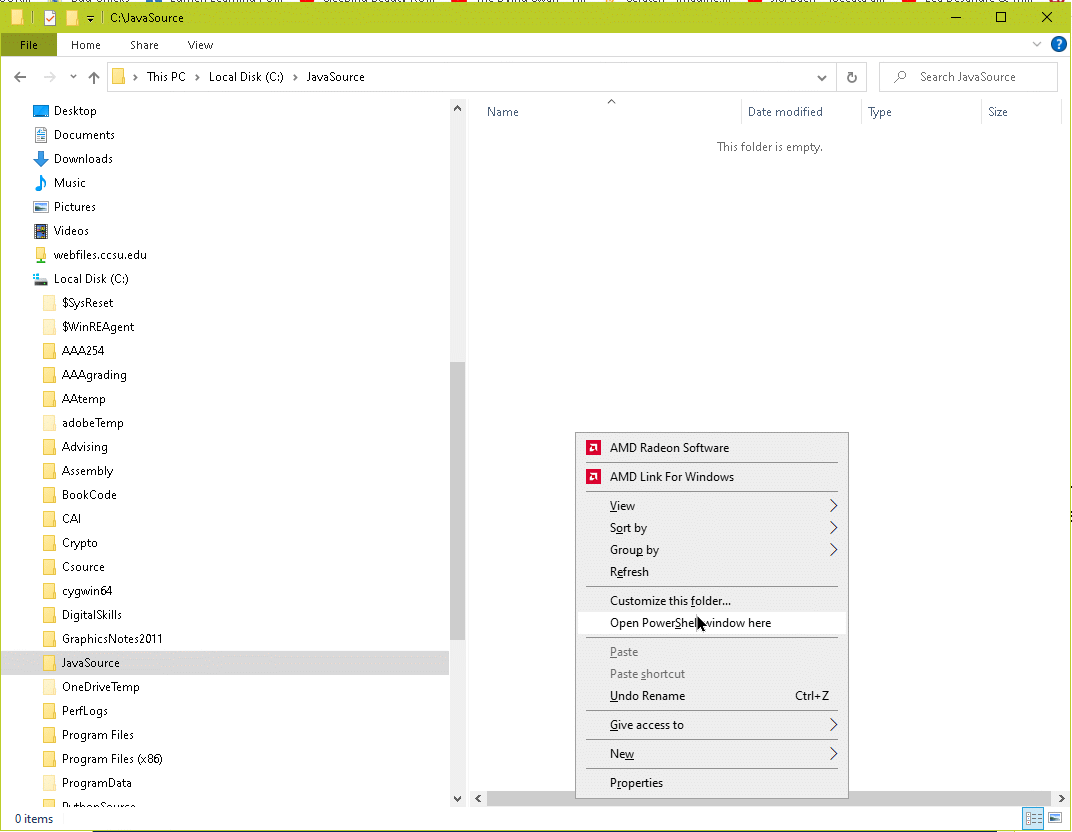Go up one folder level arrow
The width and height of the screenshot is (1072, 832).
coord(94,77)
